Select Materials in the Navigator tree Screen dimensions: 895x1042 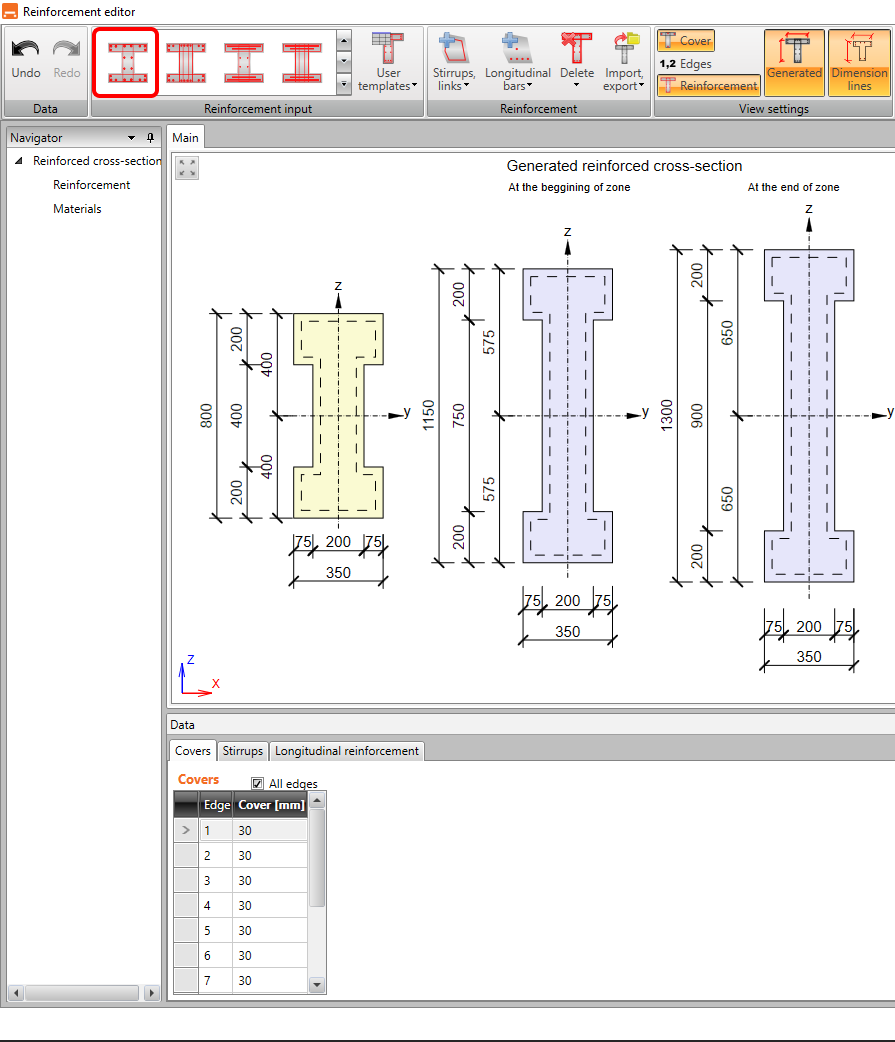point(77,209)
